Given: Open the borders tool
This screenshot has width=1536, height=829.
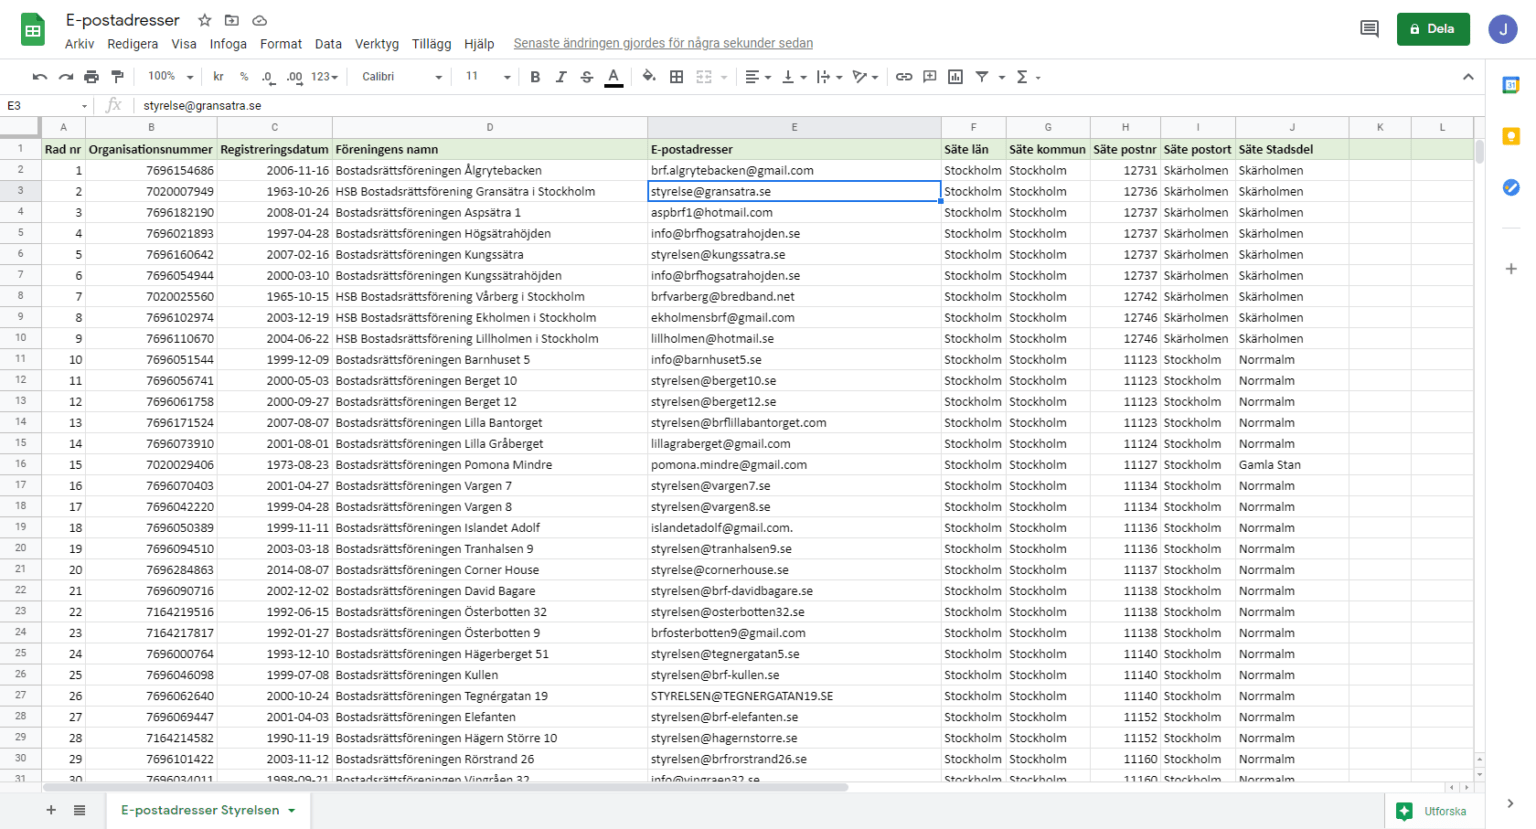Looking at the screenshot, I should click(x=677, y=77).
